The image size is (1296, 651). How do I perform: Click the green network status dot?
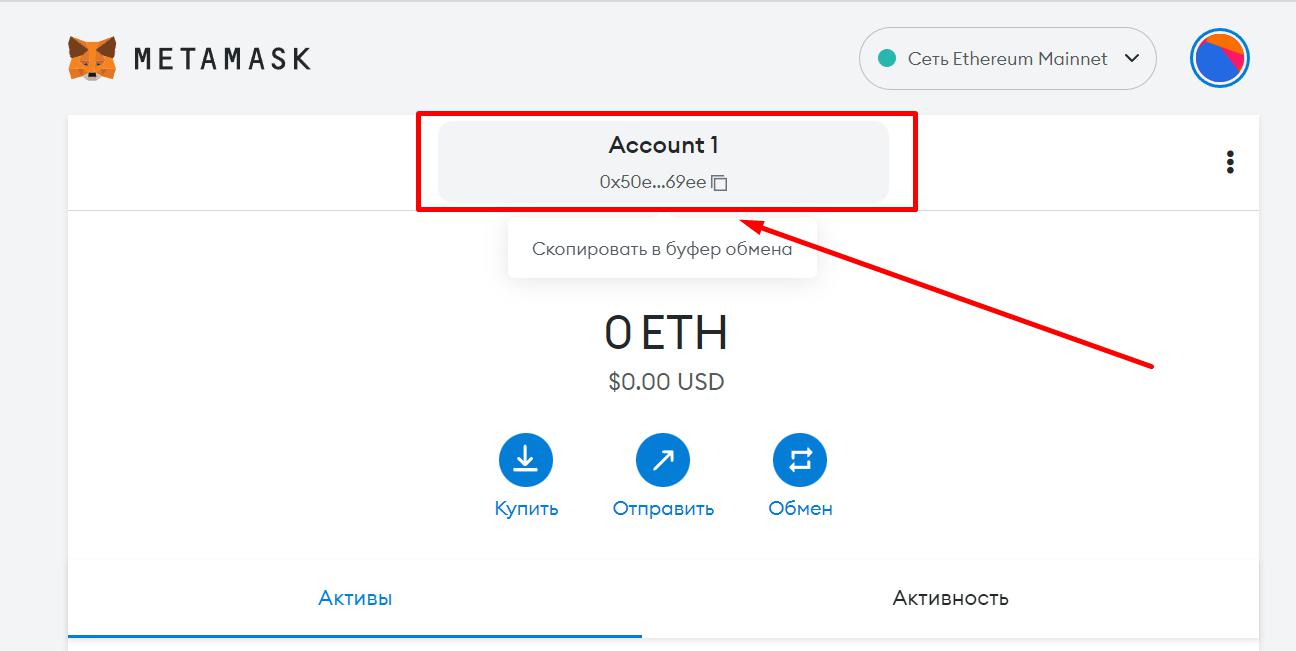[x=886, y=59]
